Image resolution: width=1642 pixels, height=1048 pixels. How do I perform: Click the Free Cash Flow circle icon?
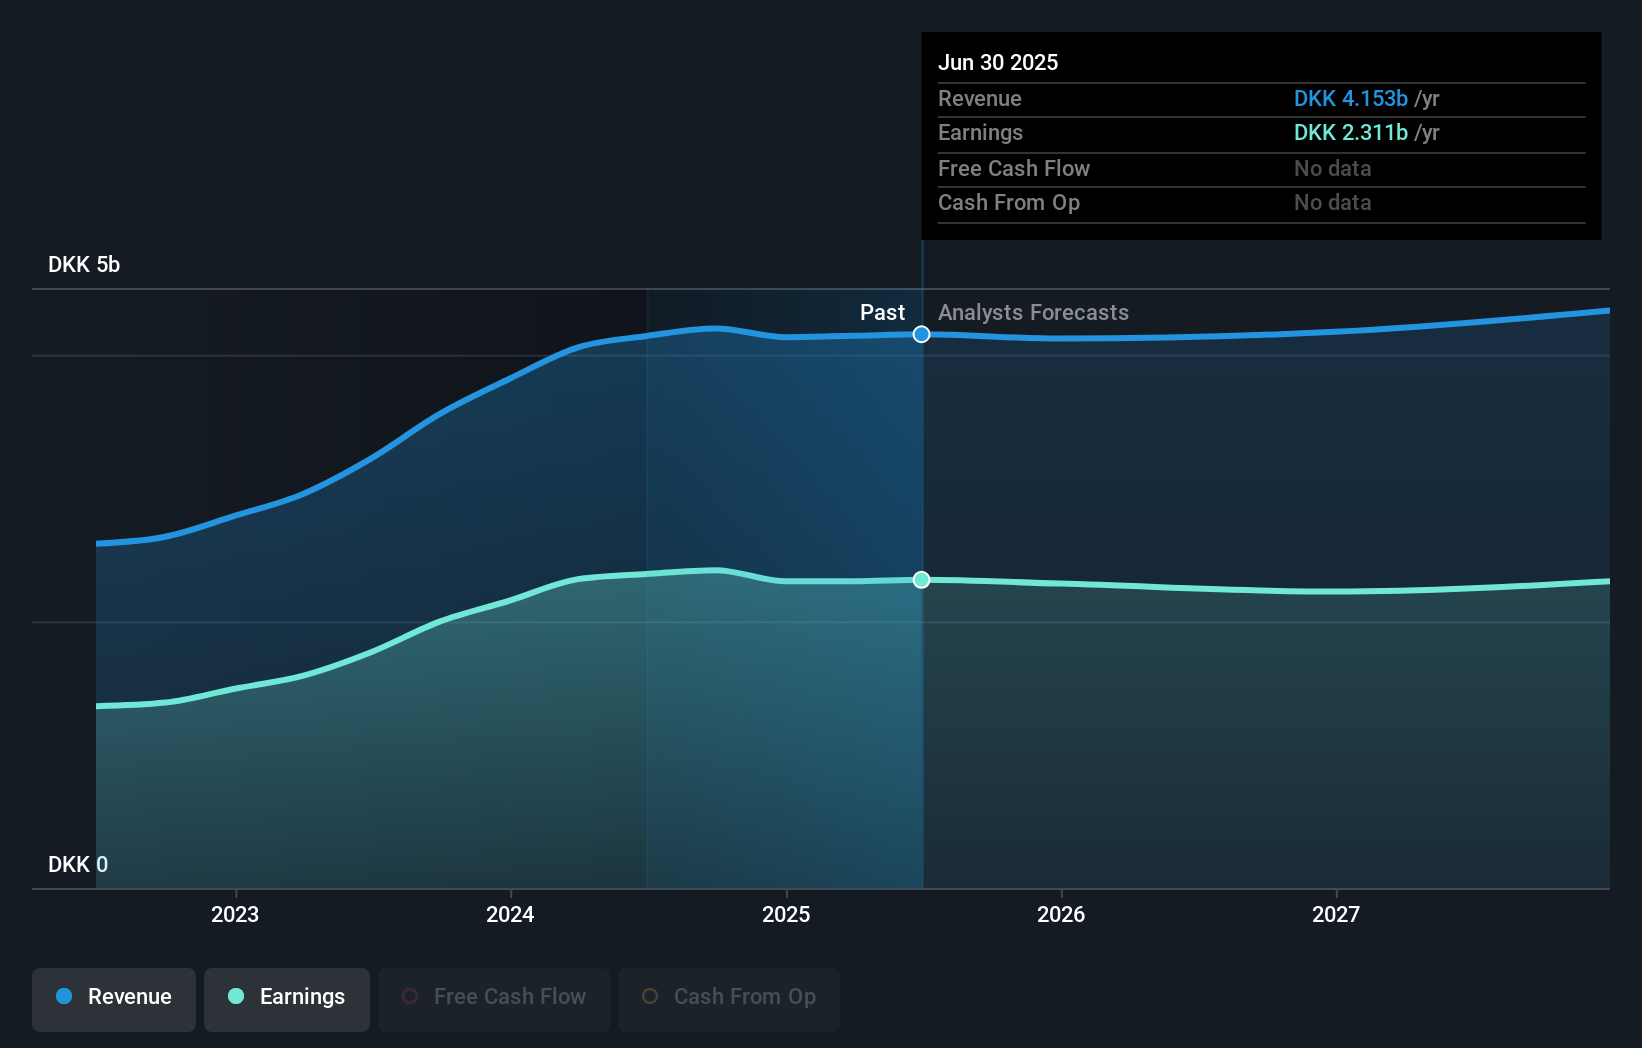coord(410,996)
